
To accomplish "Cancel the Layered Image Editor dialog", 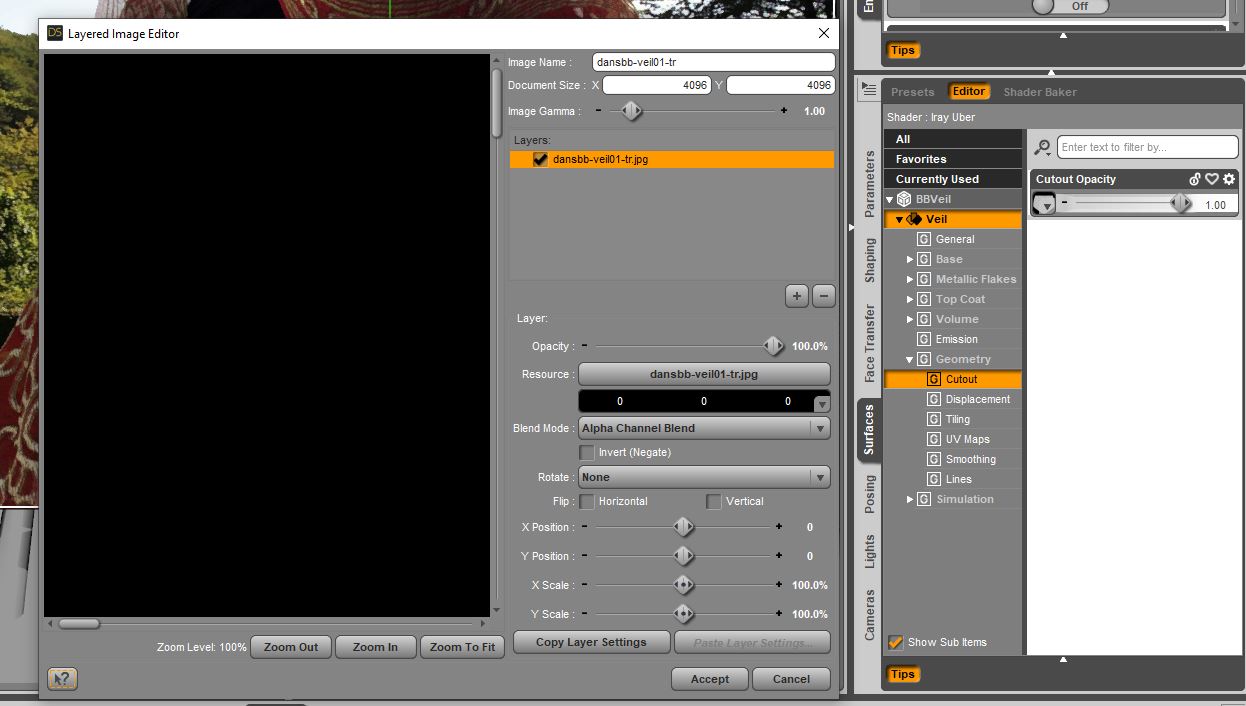I will pos(791,679).
